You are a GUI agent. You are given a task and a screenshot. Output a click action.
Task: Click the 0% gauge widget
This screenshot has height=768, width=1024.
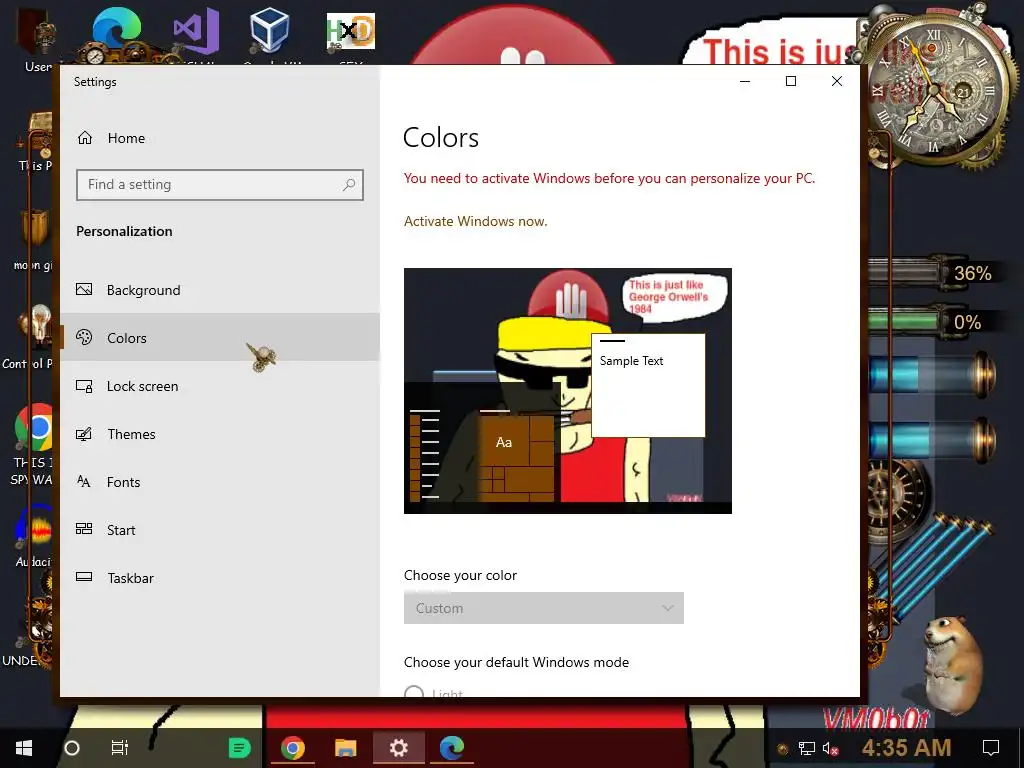click(934, 322)
